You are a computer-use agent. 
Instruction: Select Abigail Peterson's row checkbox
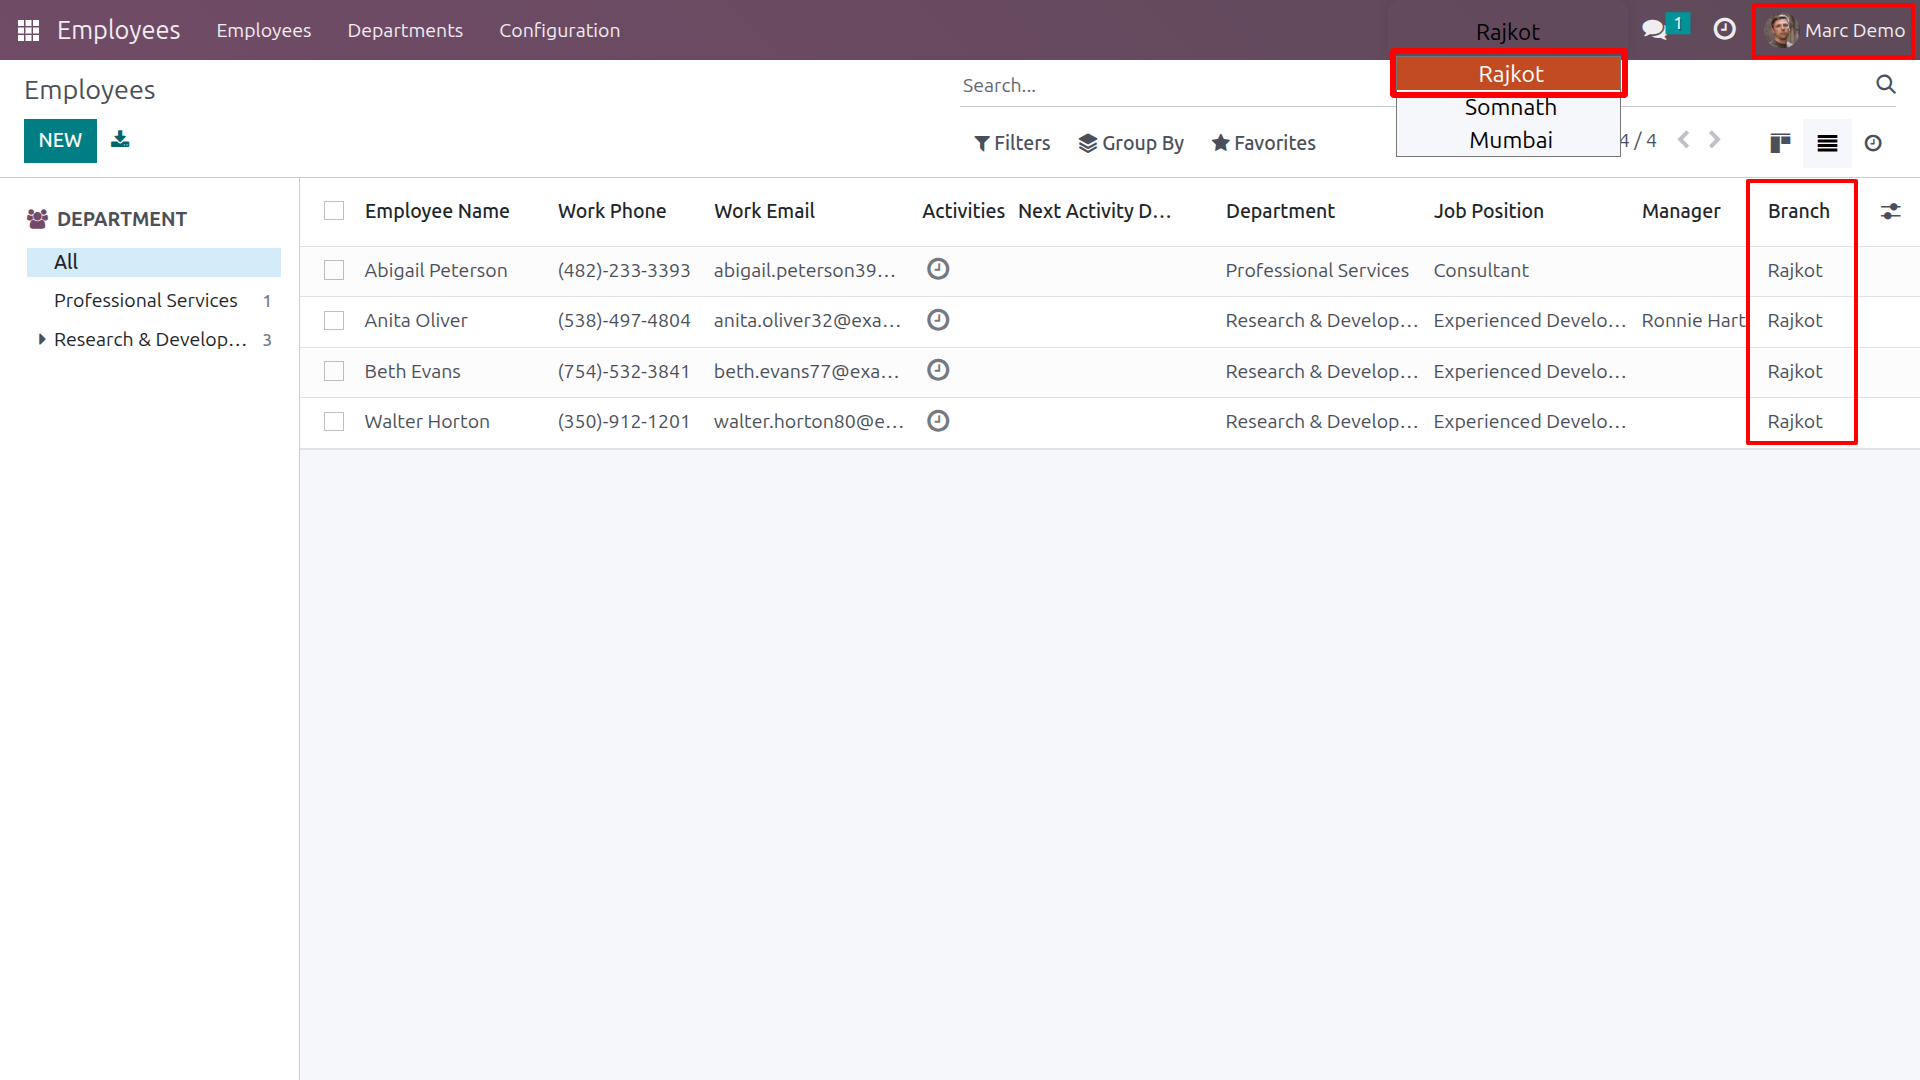(x=334, y=270)
